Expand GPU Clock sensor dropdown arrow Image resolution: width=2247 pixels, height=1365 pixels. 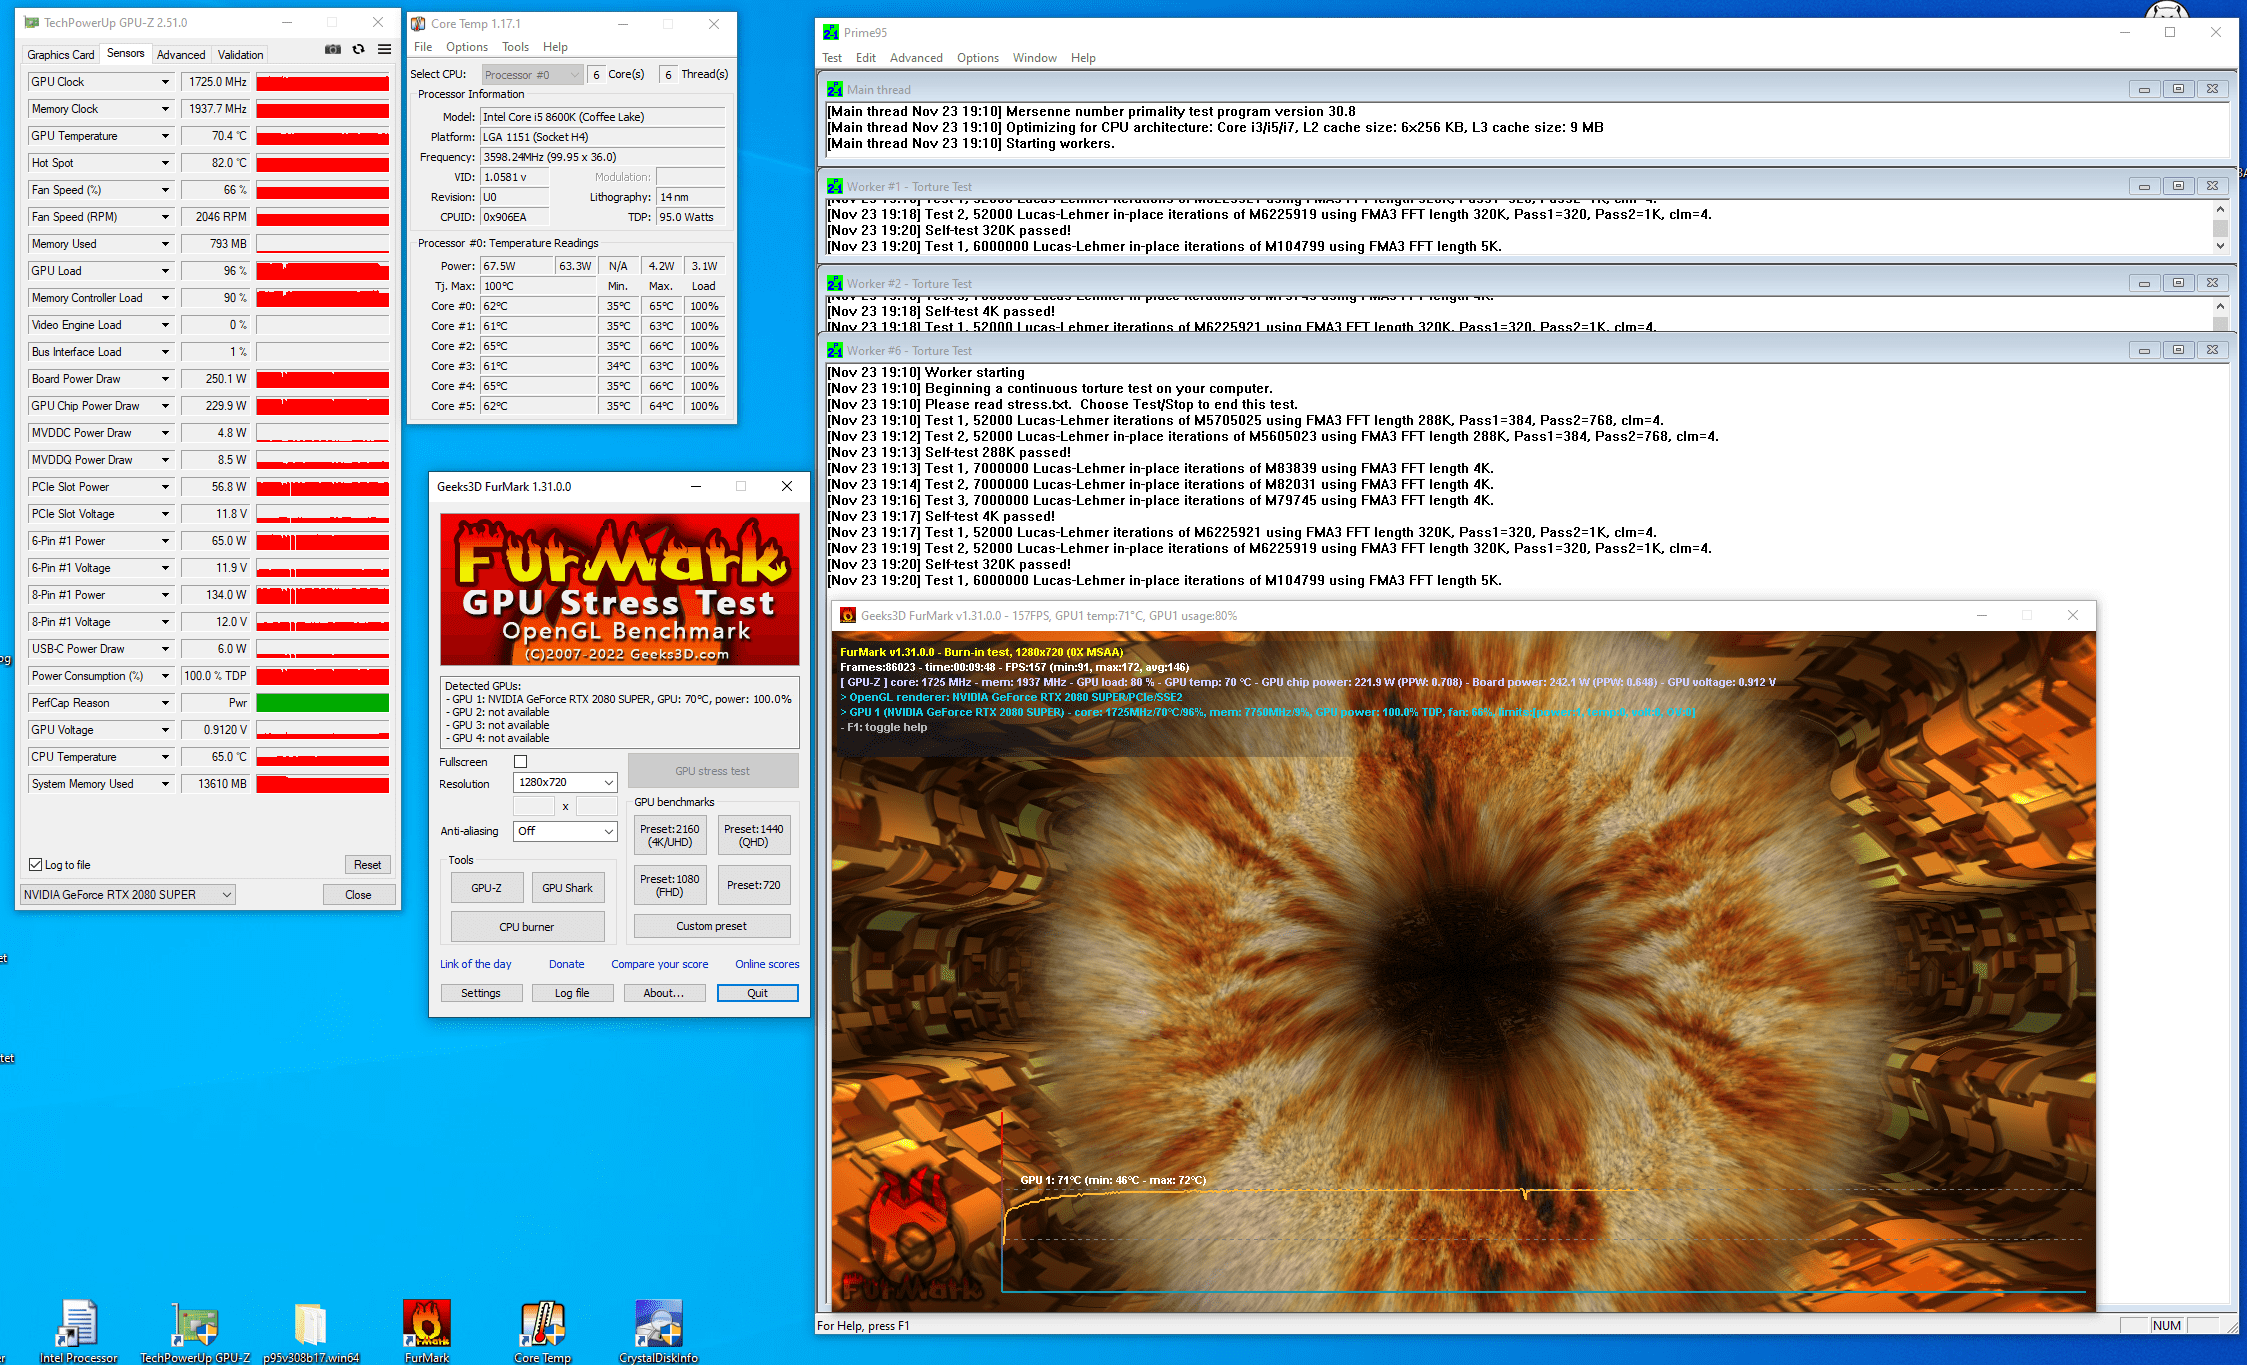(x=165, y=82)
